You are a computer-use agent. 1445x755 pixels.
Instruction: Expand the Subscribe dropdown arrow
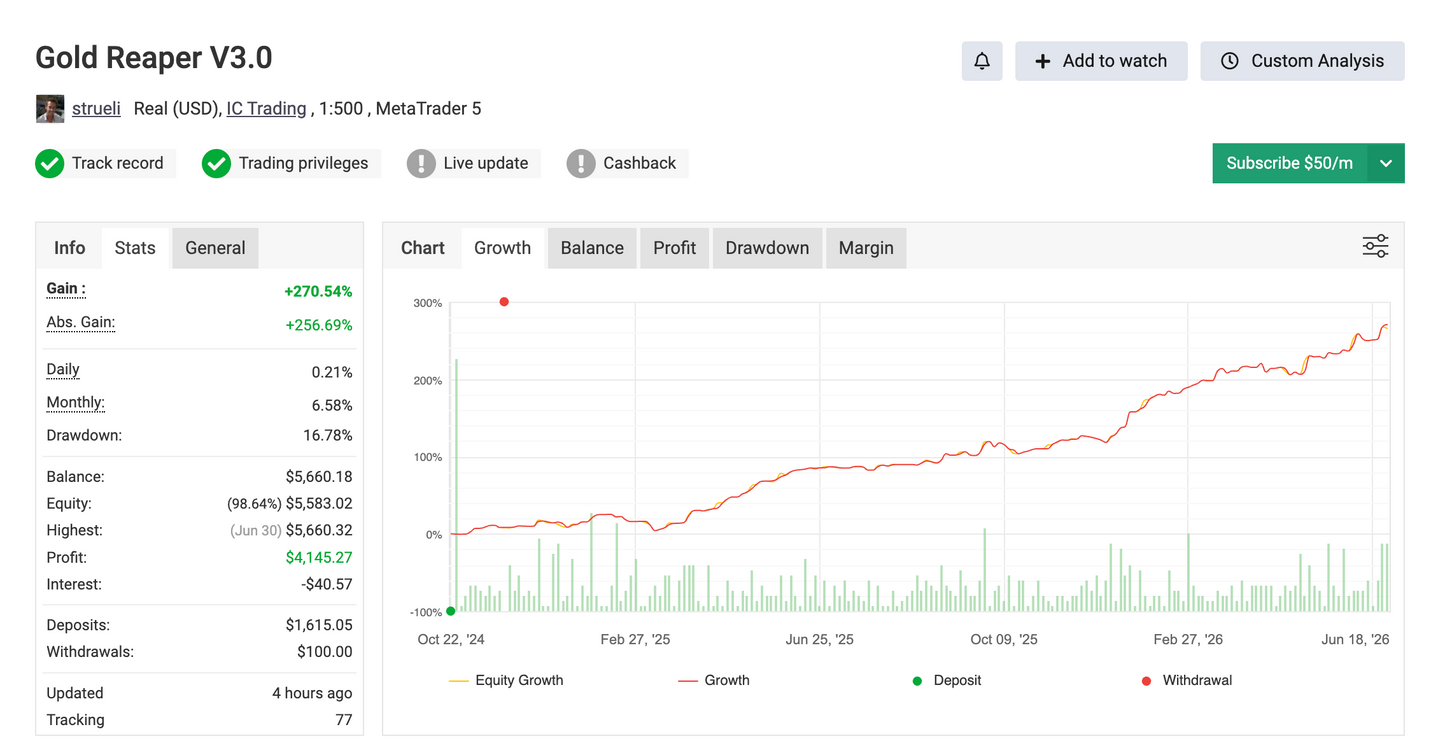[x=1386, y=164]
